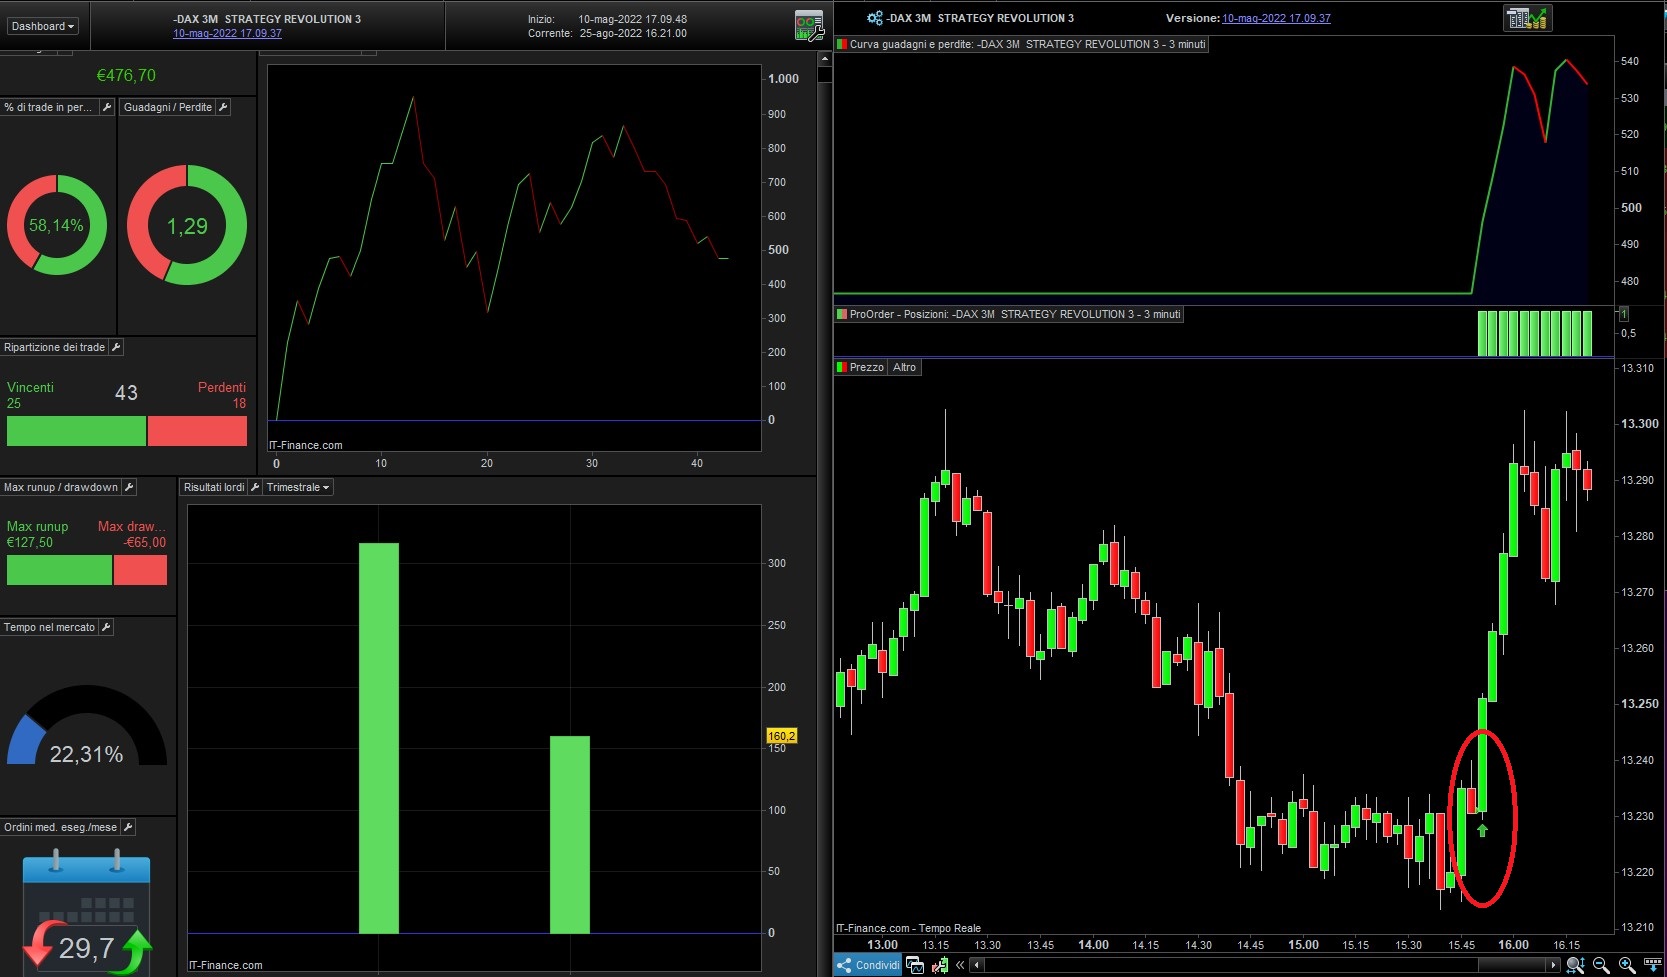
Task: Click the Versione date link above the equity chart
Action: (x=1276, y=18)
